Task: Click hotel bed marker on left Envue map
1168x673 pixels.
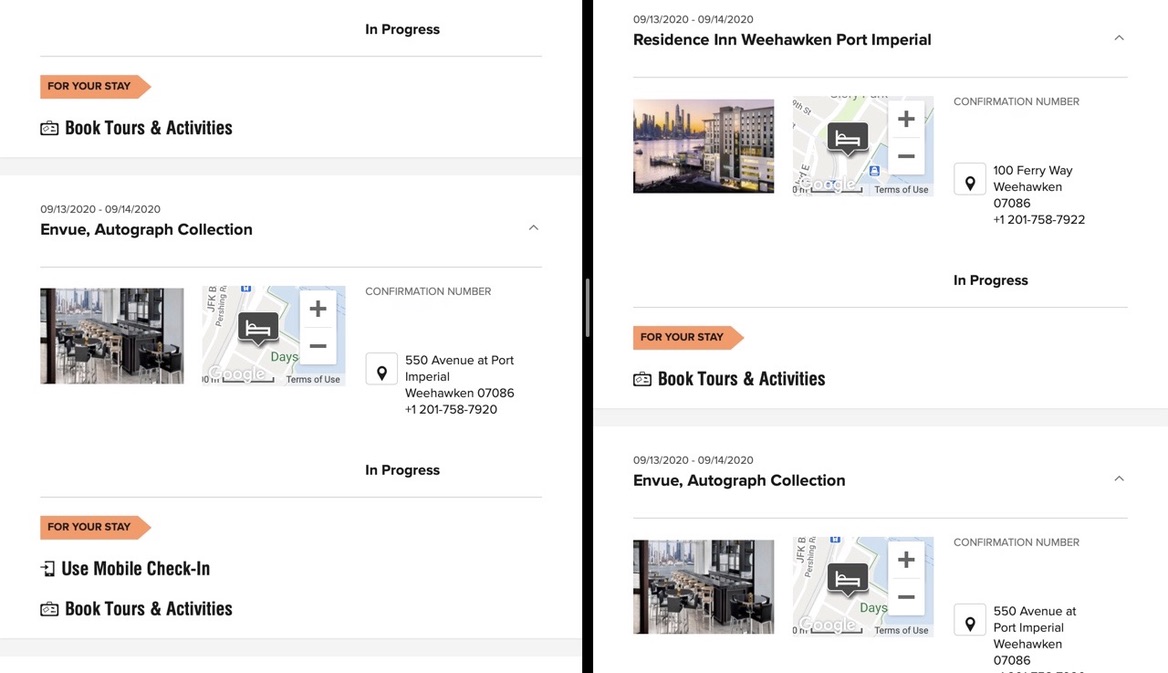Action: (x=258, y=329)
